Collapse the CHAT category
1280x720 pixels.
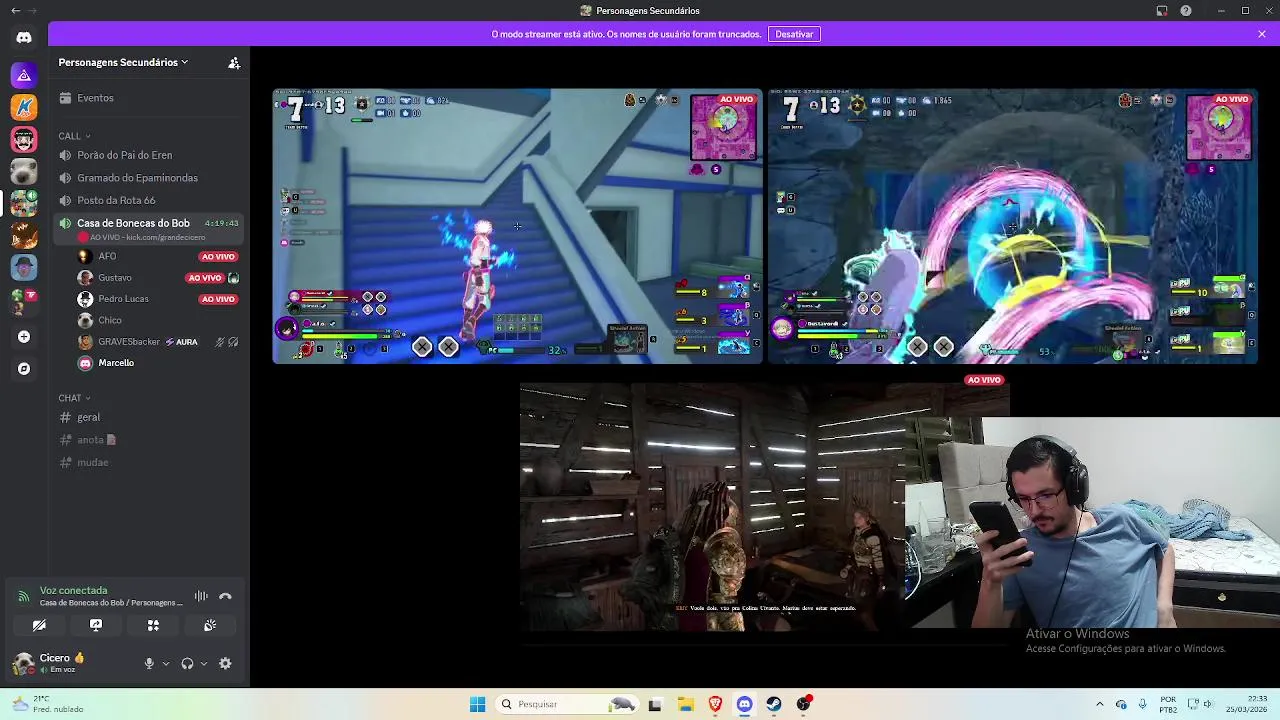[75, 398]
